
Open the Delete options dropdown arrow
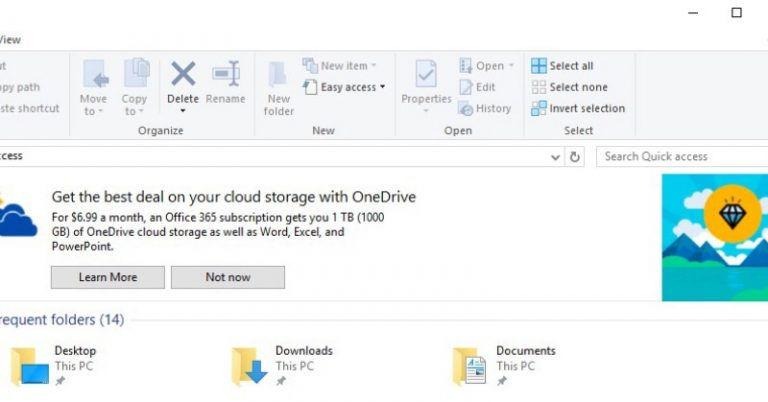(x=183, y=110)
